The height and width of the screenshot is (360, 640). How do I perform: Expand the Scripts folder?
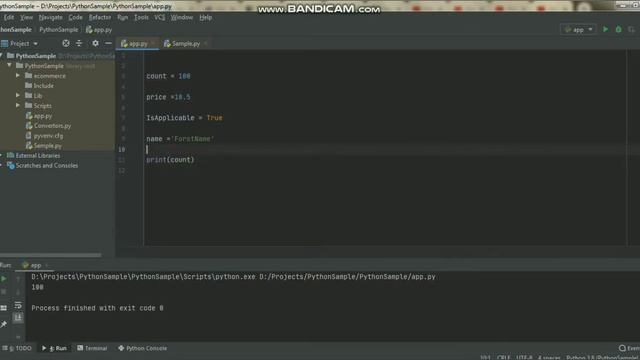[18, 105]
